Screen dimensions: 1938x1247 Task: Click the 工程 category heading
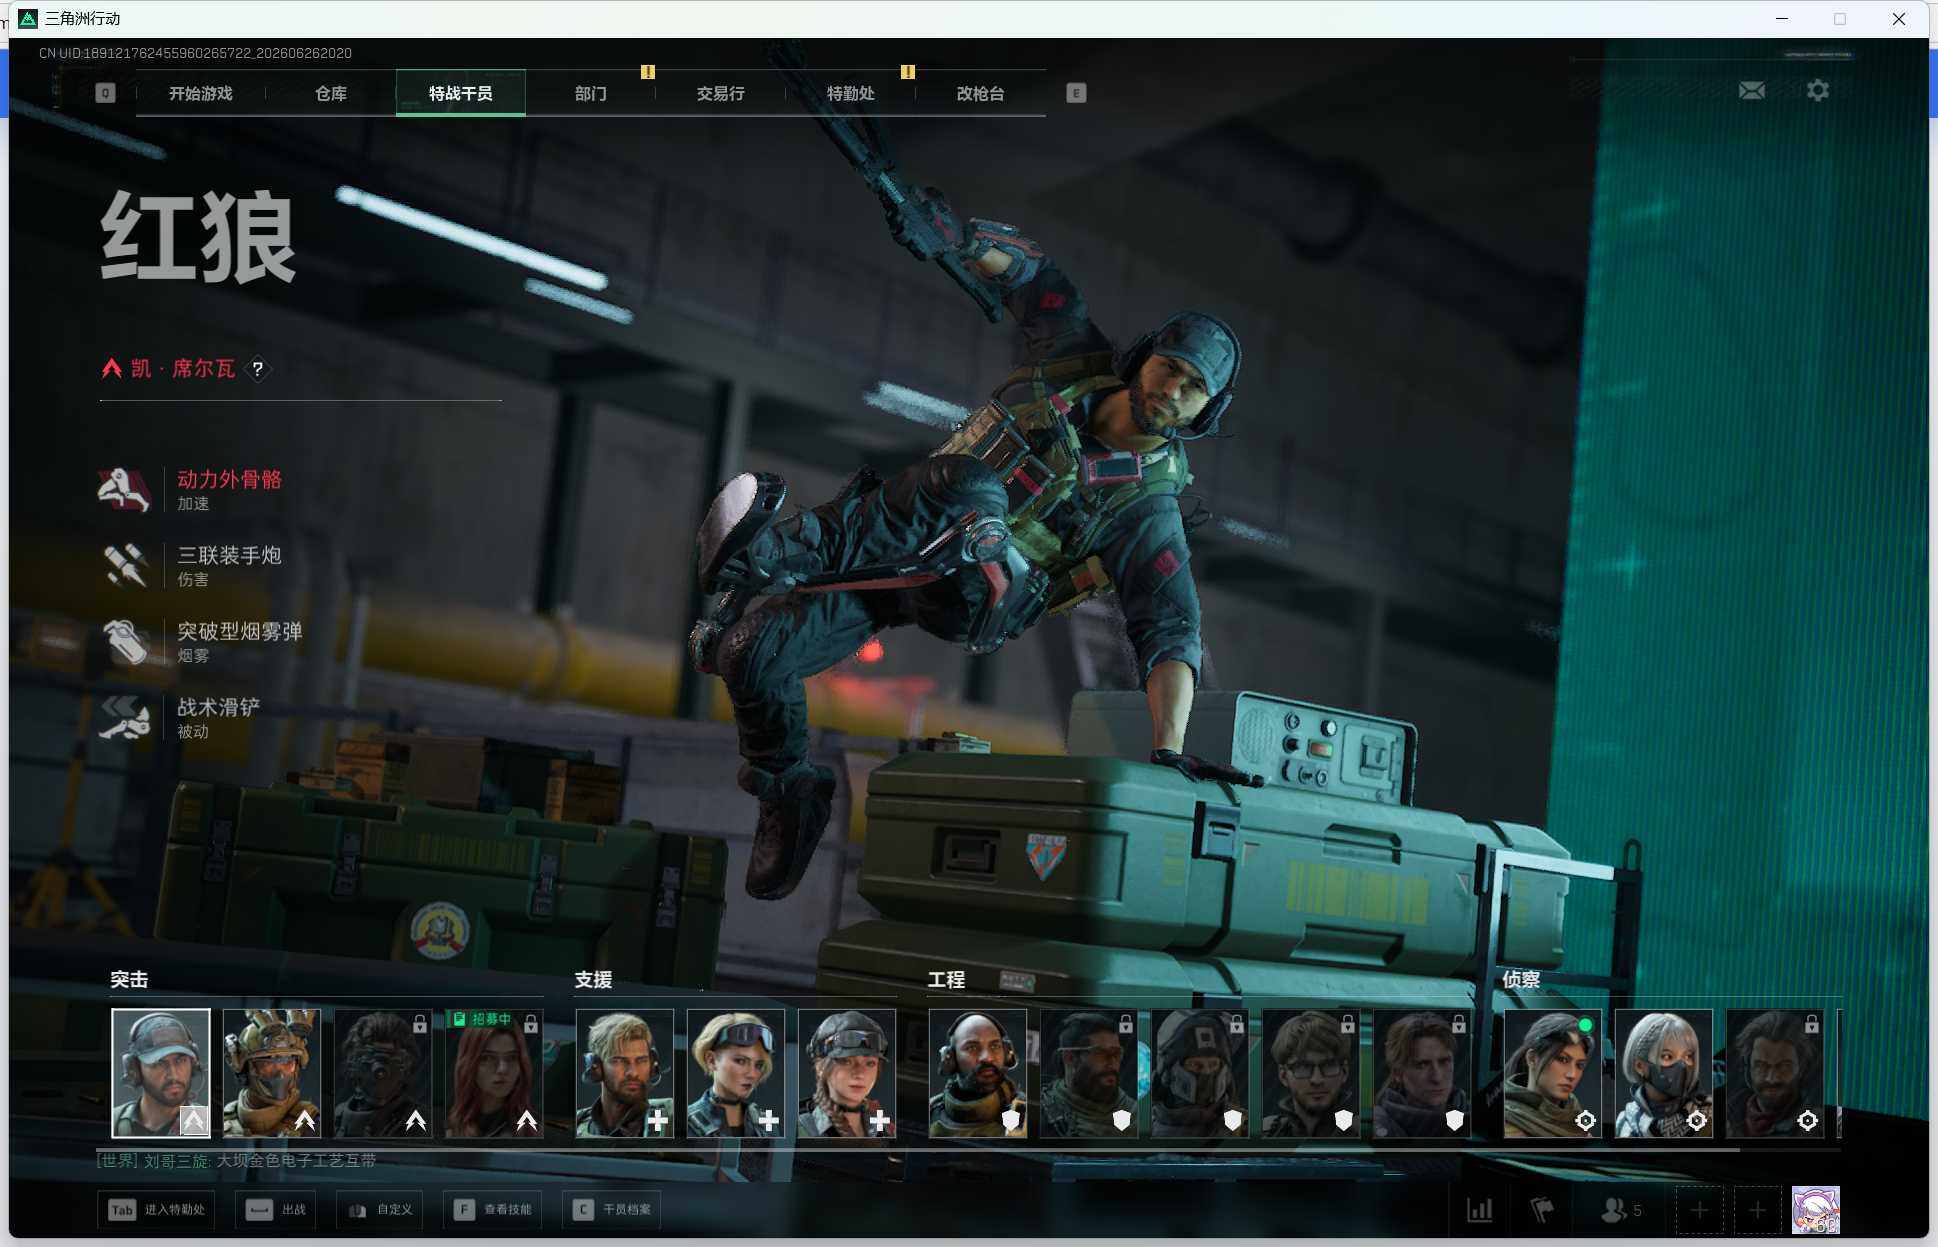(x=946, y=980)
